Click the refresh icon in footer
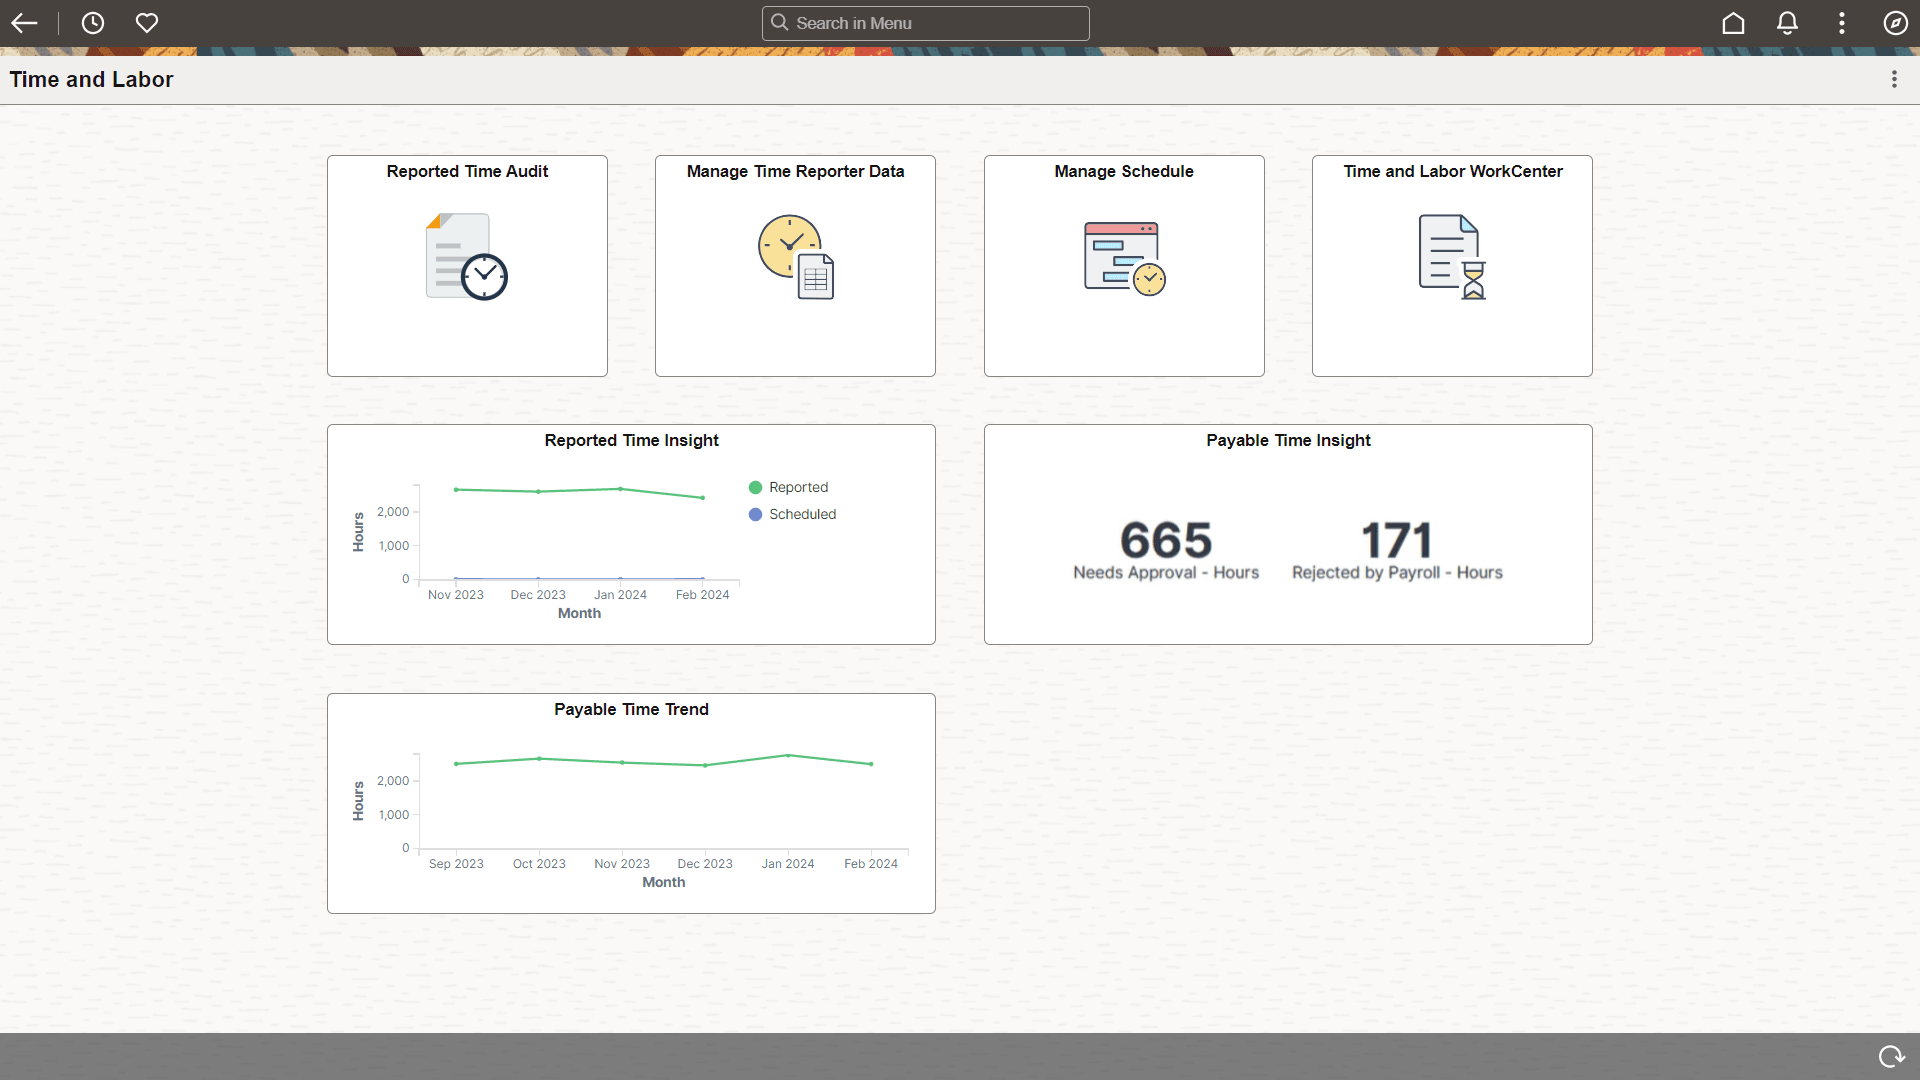The width and height of the screenshot is (1920, 1080). coord(1890,1056)
